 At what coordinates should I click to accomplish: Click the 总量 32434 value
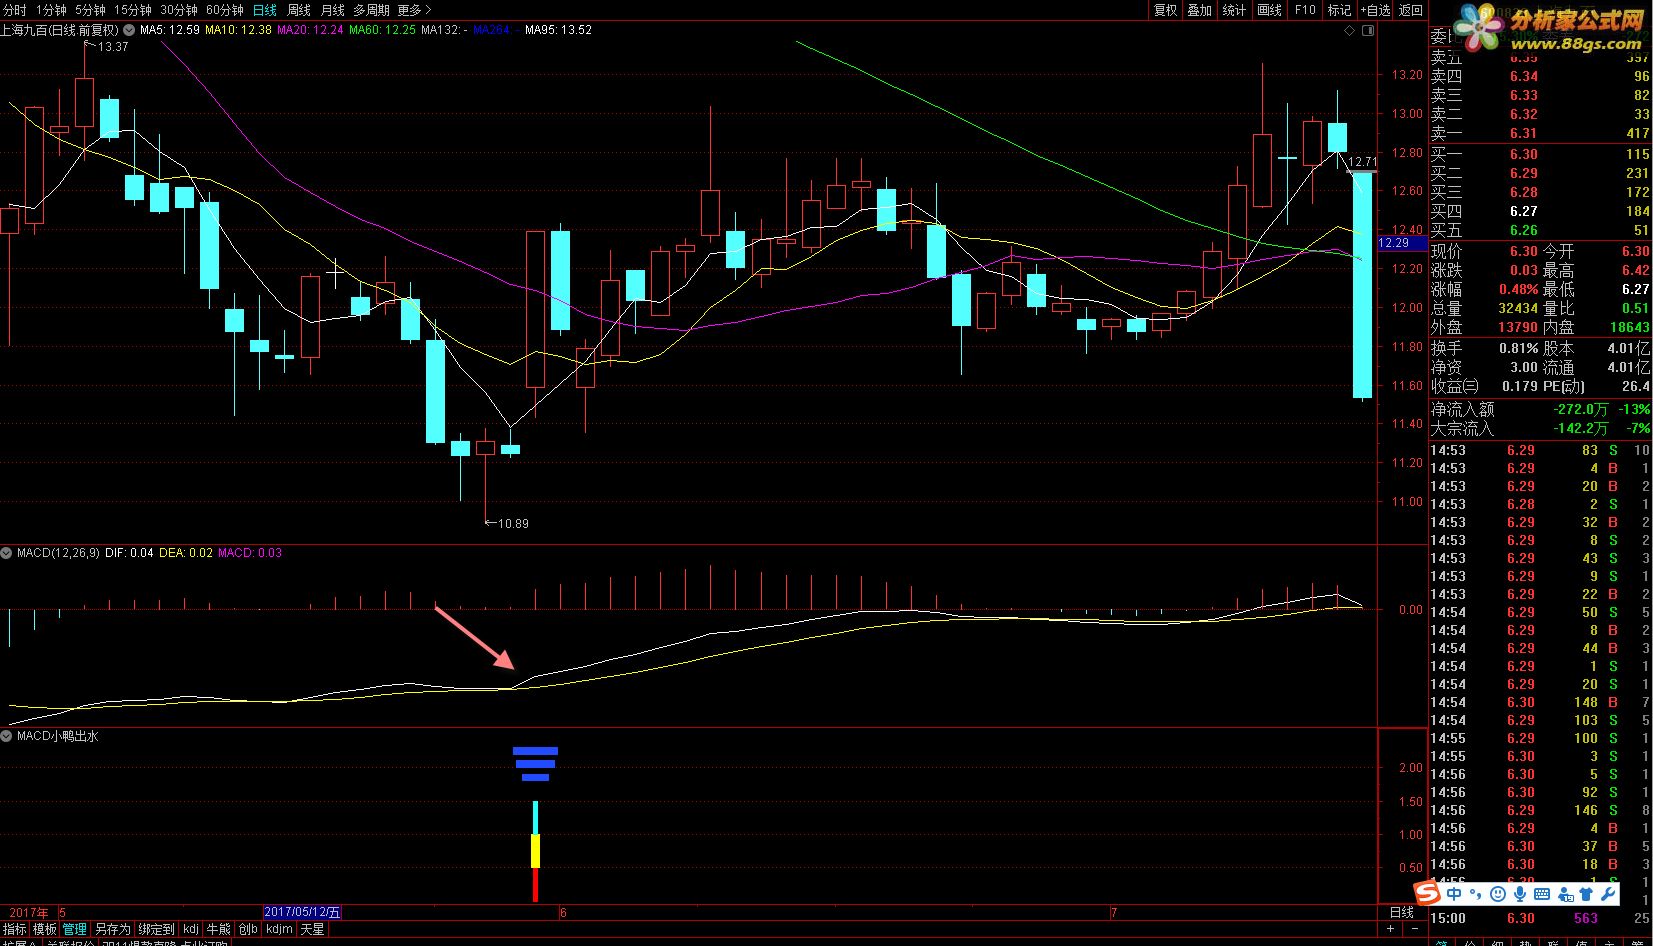point(1518,308)
